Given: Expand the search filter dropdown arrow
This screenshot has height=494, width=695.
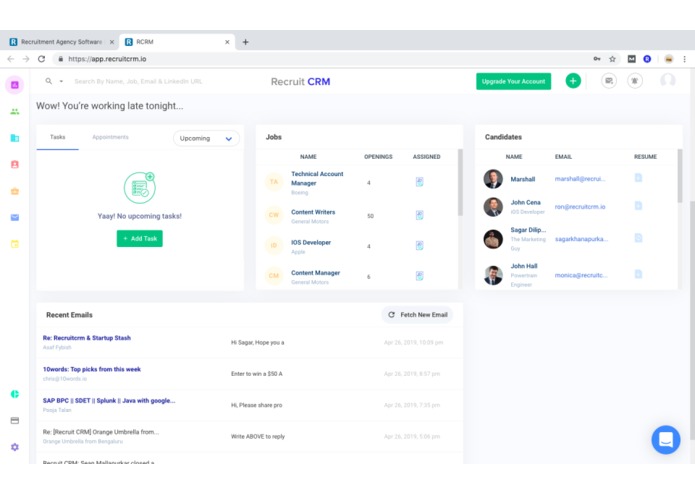Looking at the screenshot, I should 61,81.
